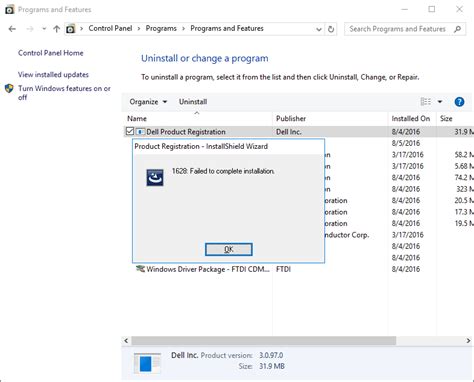Open the Organize menu

(x=148, y=102)
